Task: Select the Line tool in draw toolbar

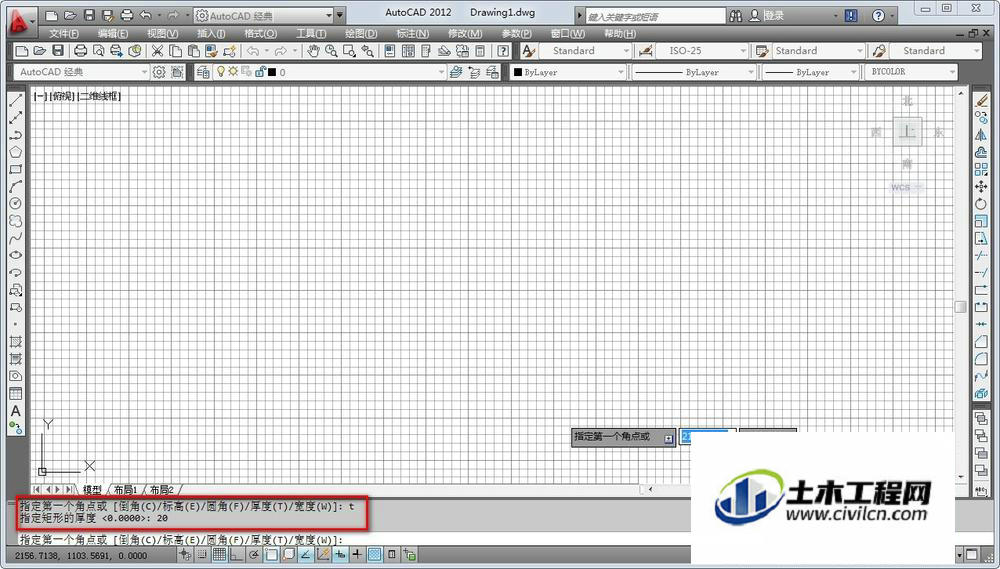Action: click(x=15, y=100)
